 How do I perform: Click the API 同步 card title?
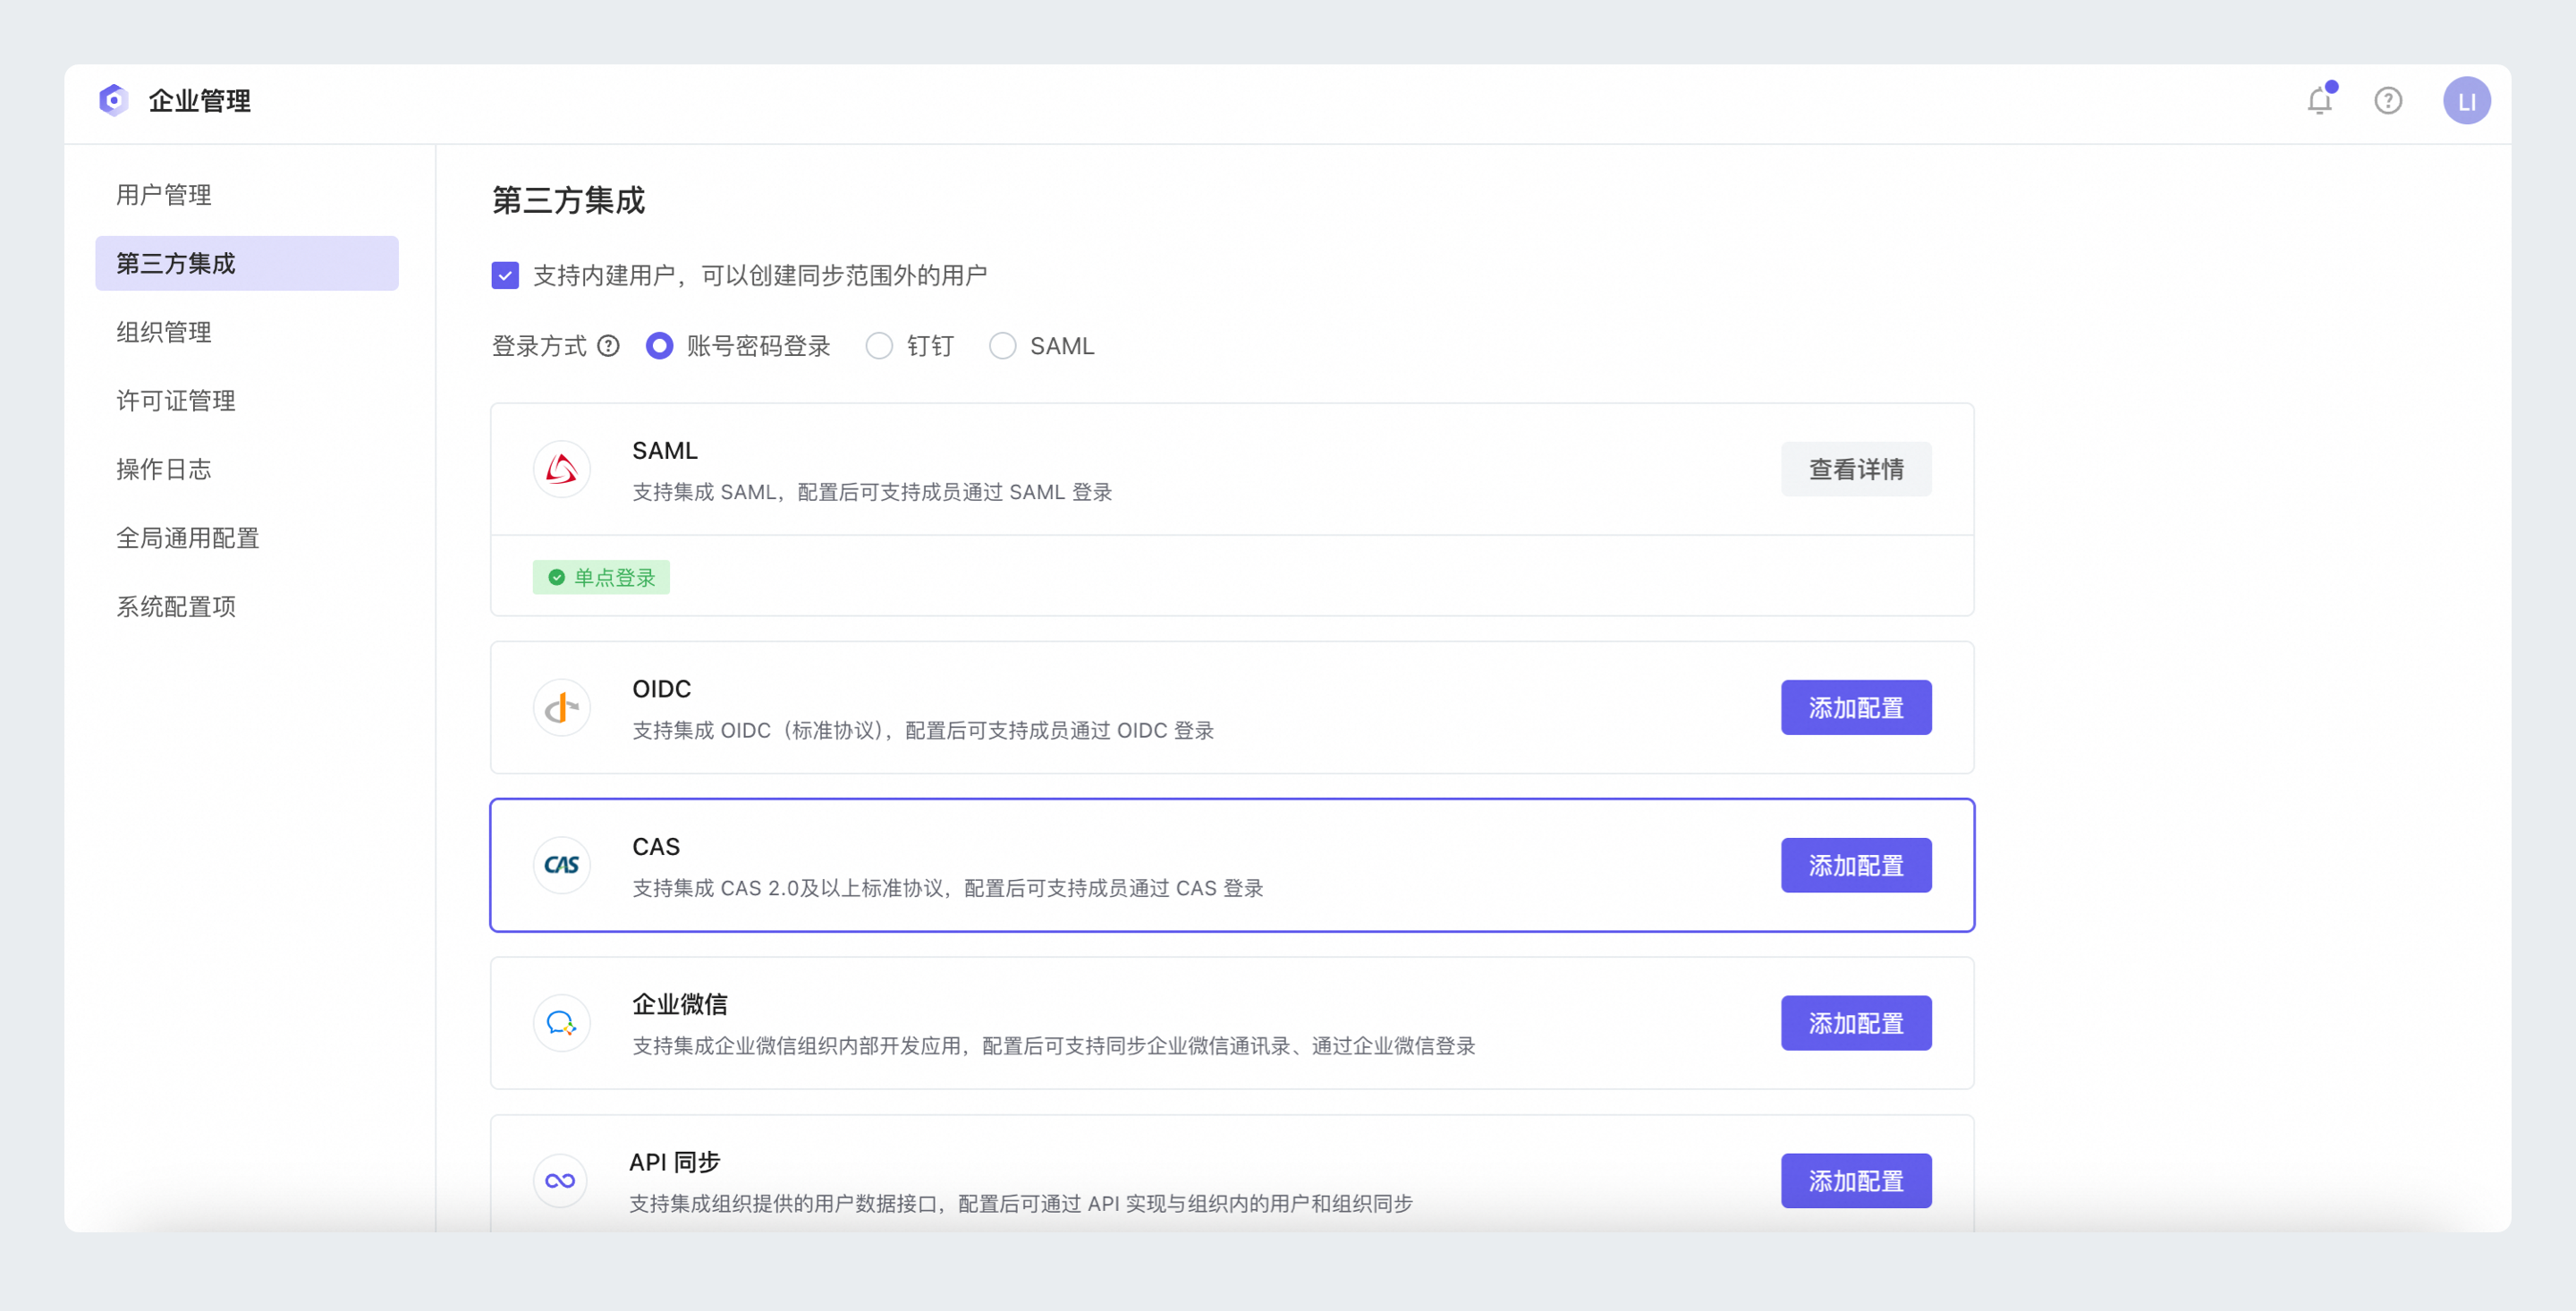coord(675,1162)
